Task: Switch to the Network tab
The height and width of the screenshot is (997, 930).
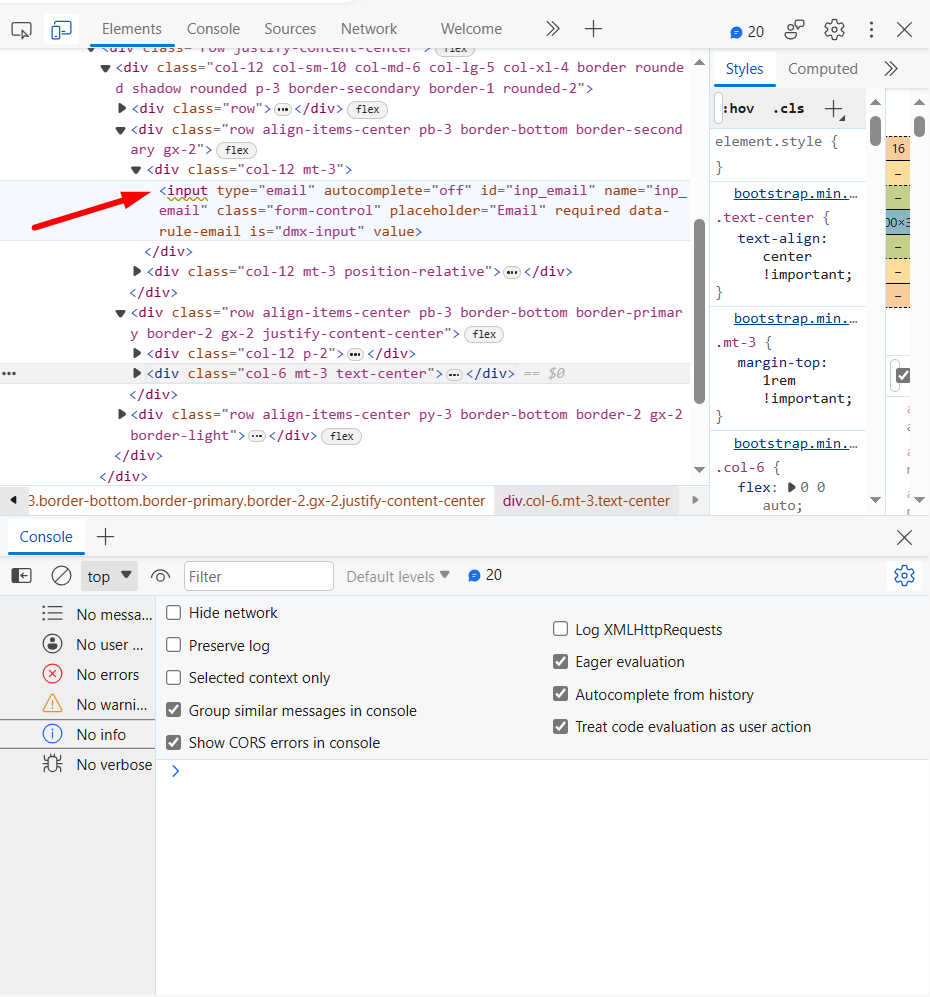Action: click(368, 29)
